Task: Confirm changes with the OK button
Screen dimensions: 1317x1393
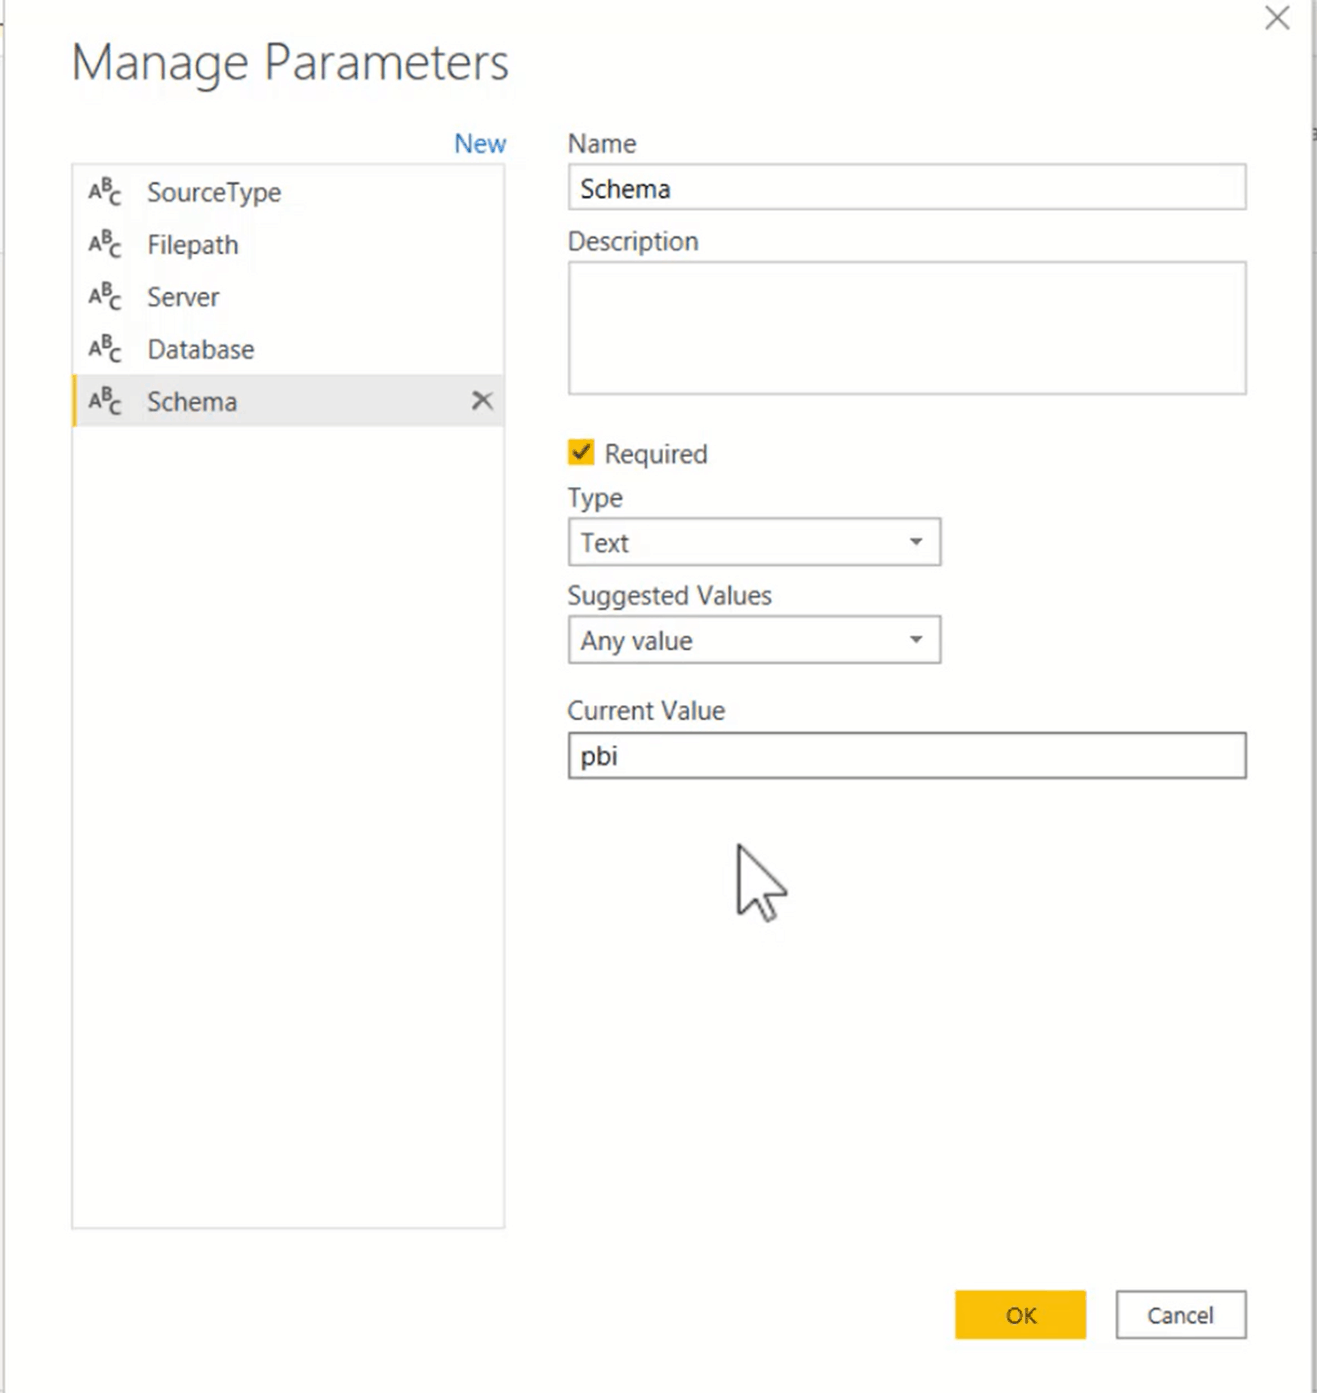Action: pyautogui.click(x=1020, y=1315)
